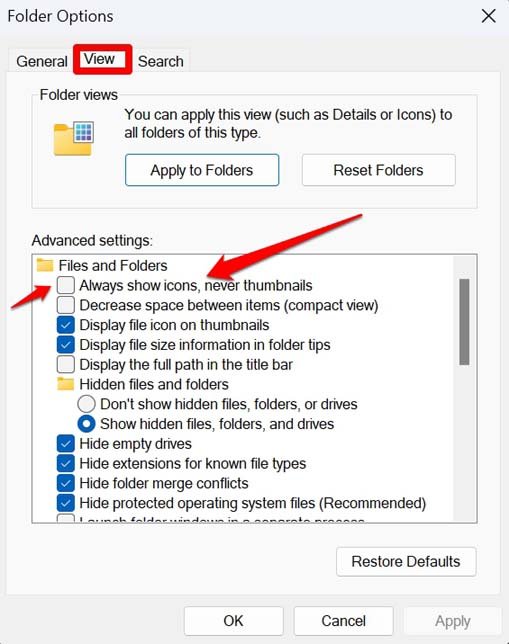Click the Advanced settings scrollbar thumb
The image size is (509, 644).
click(x=464, y=322)
